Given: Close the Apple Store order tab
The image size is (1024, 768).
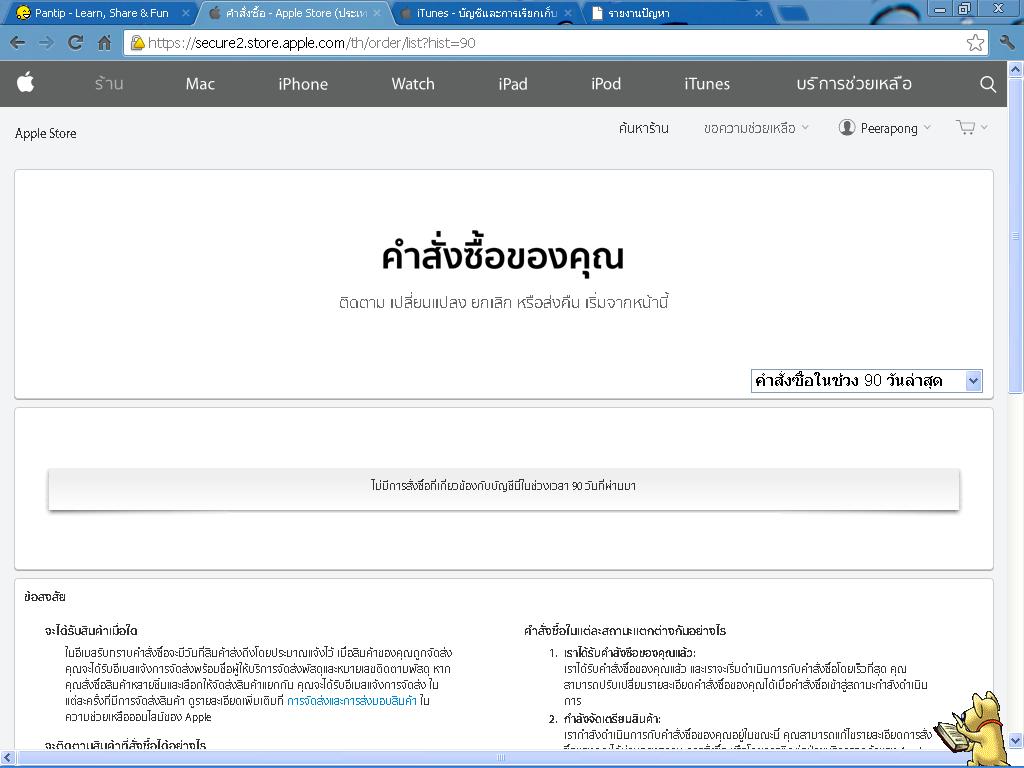Looking at the screenshot, I should click(377, 12).
